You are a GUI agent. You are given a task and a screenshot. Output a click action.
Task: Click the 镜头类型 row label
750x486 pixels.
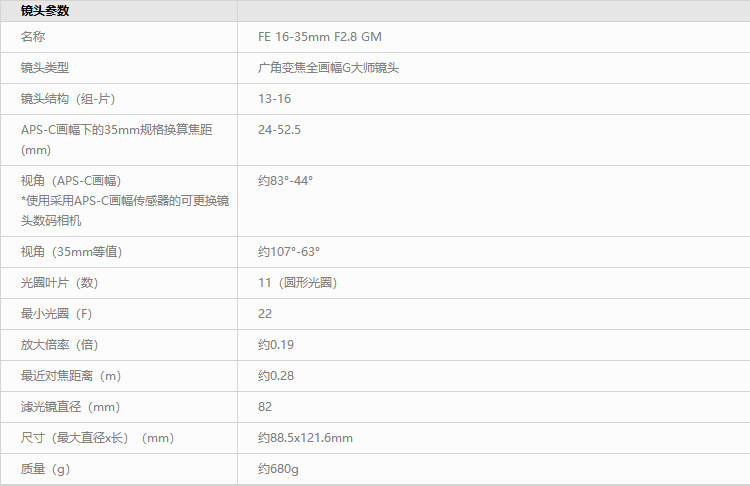tap(45, 68)
